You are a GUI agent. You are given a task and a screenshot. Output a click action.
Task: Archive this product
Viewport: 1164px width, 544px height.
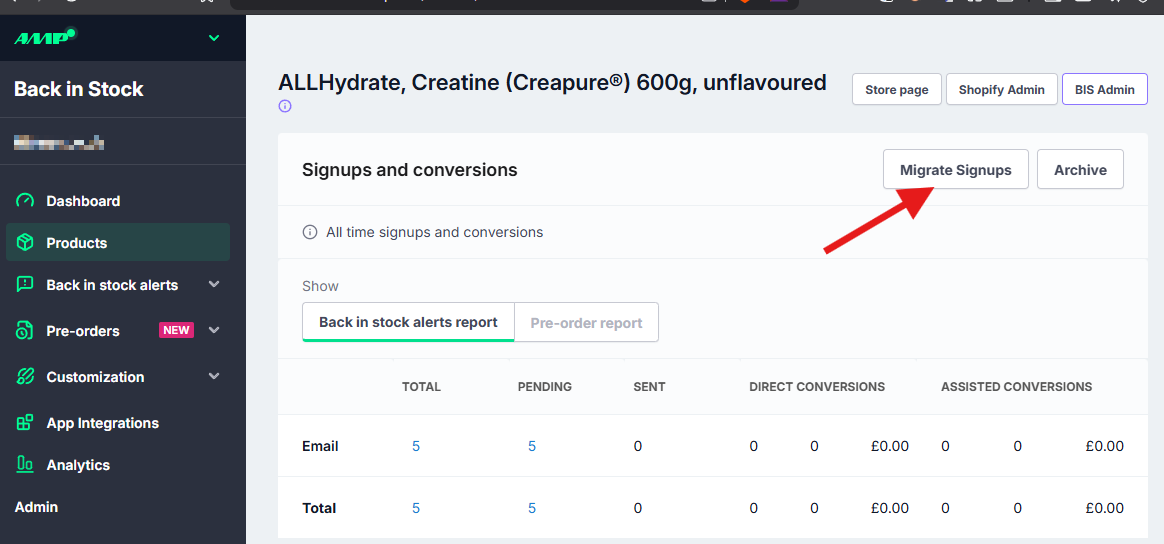pos(1080,170)
